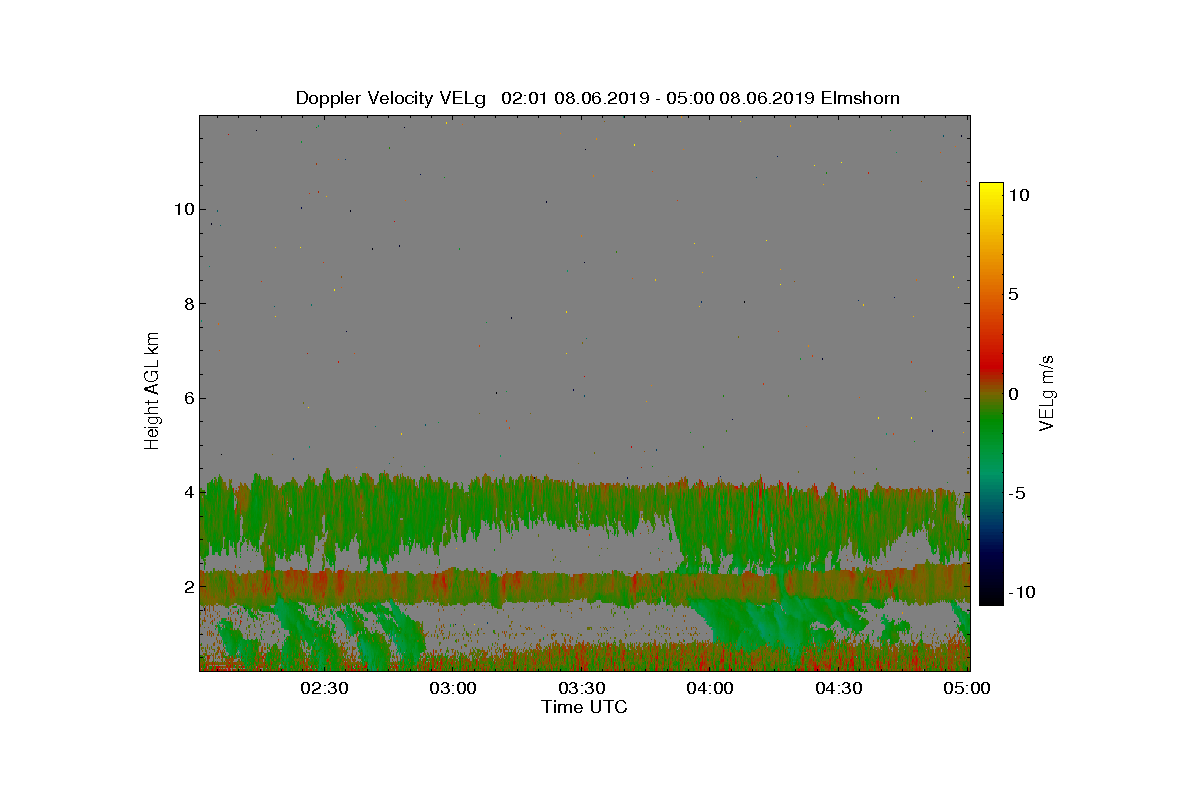Click the colorbar value 10 label
The height and width of the screenshot is (800, 1200).
click(1019, 196)
